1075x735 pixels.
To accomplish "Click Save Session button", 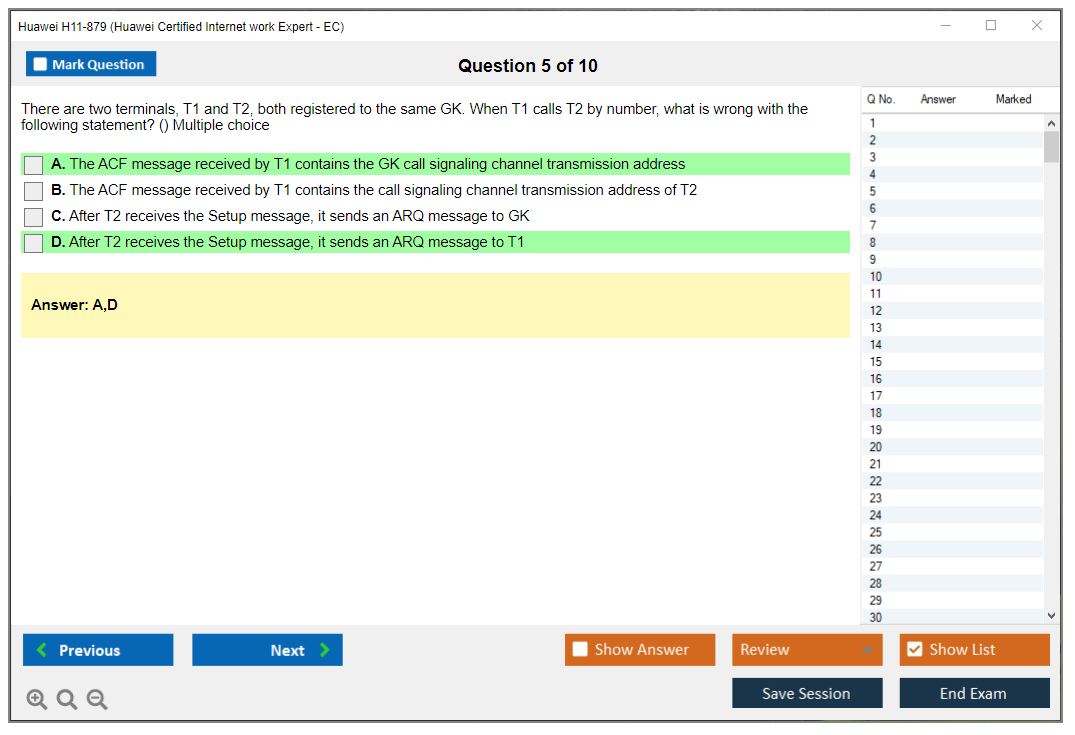I will coord(807,694).
